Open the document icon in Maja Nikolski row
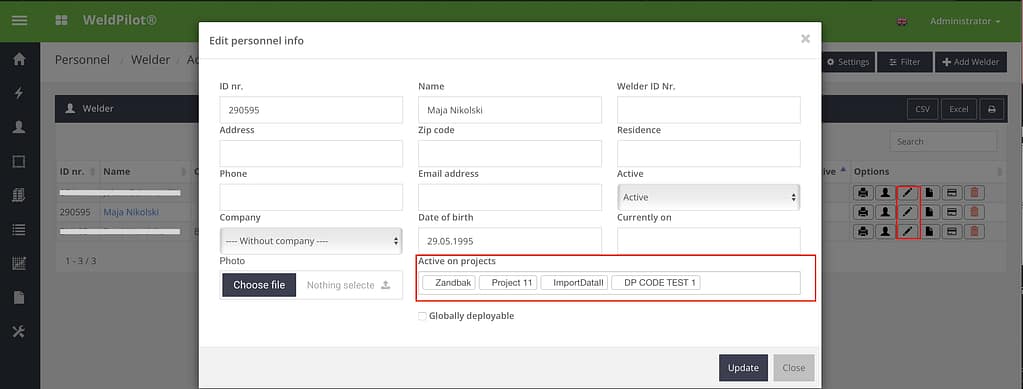The width and height of the screenshot is (1023, 389). pyautogui.click(x=930, y=212)
